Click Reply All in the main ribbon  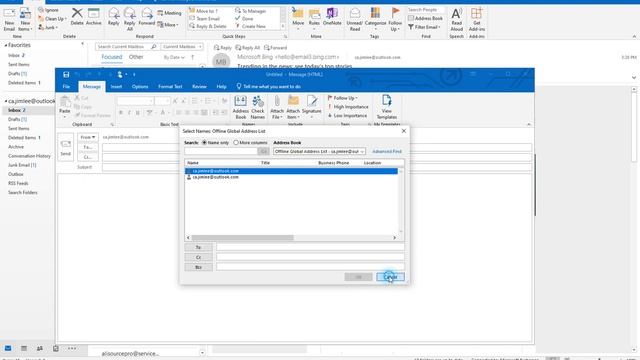[x=130, y=19]
